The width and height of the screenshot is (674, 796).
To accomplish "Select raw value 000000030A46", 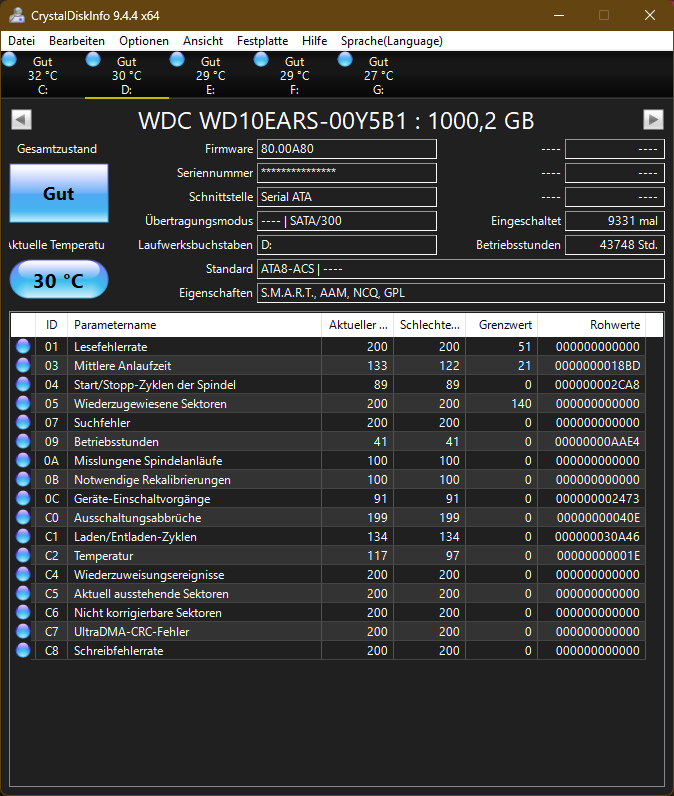I will (x=597, y=537).
